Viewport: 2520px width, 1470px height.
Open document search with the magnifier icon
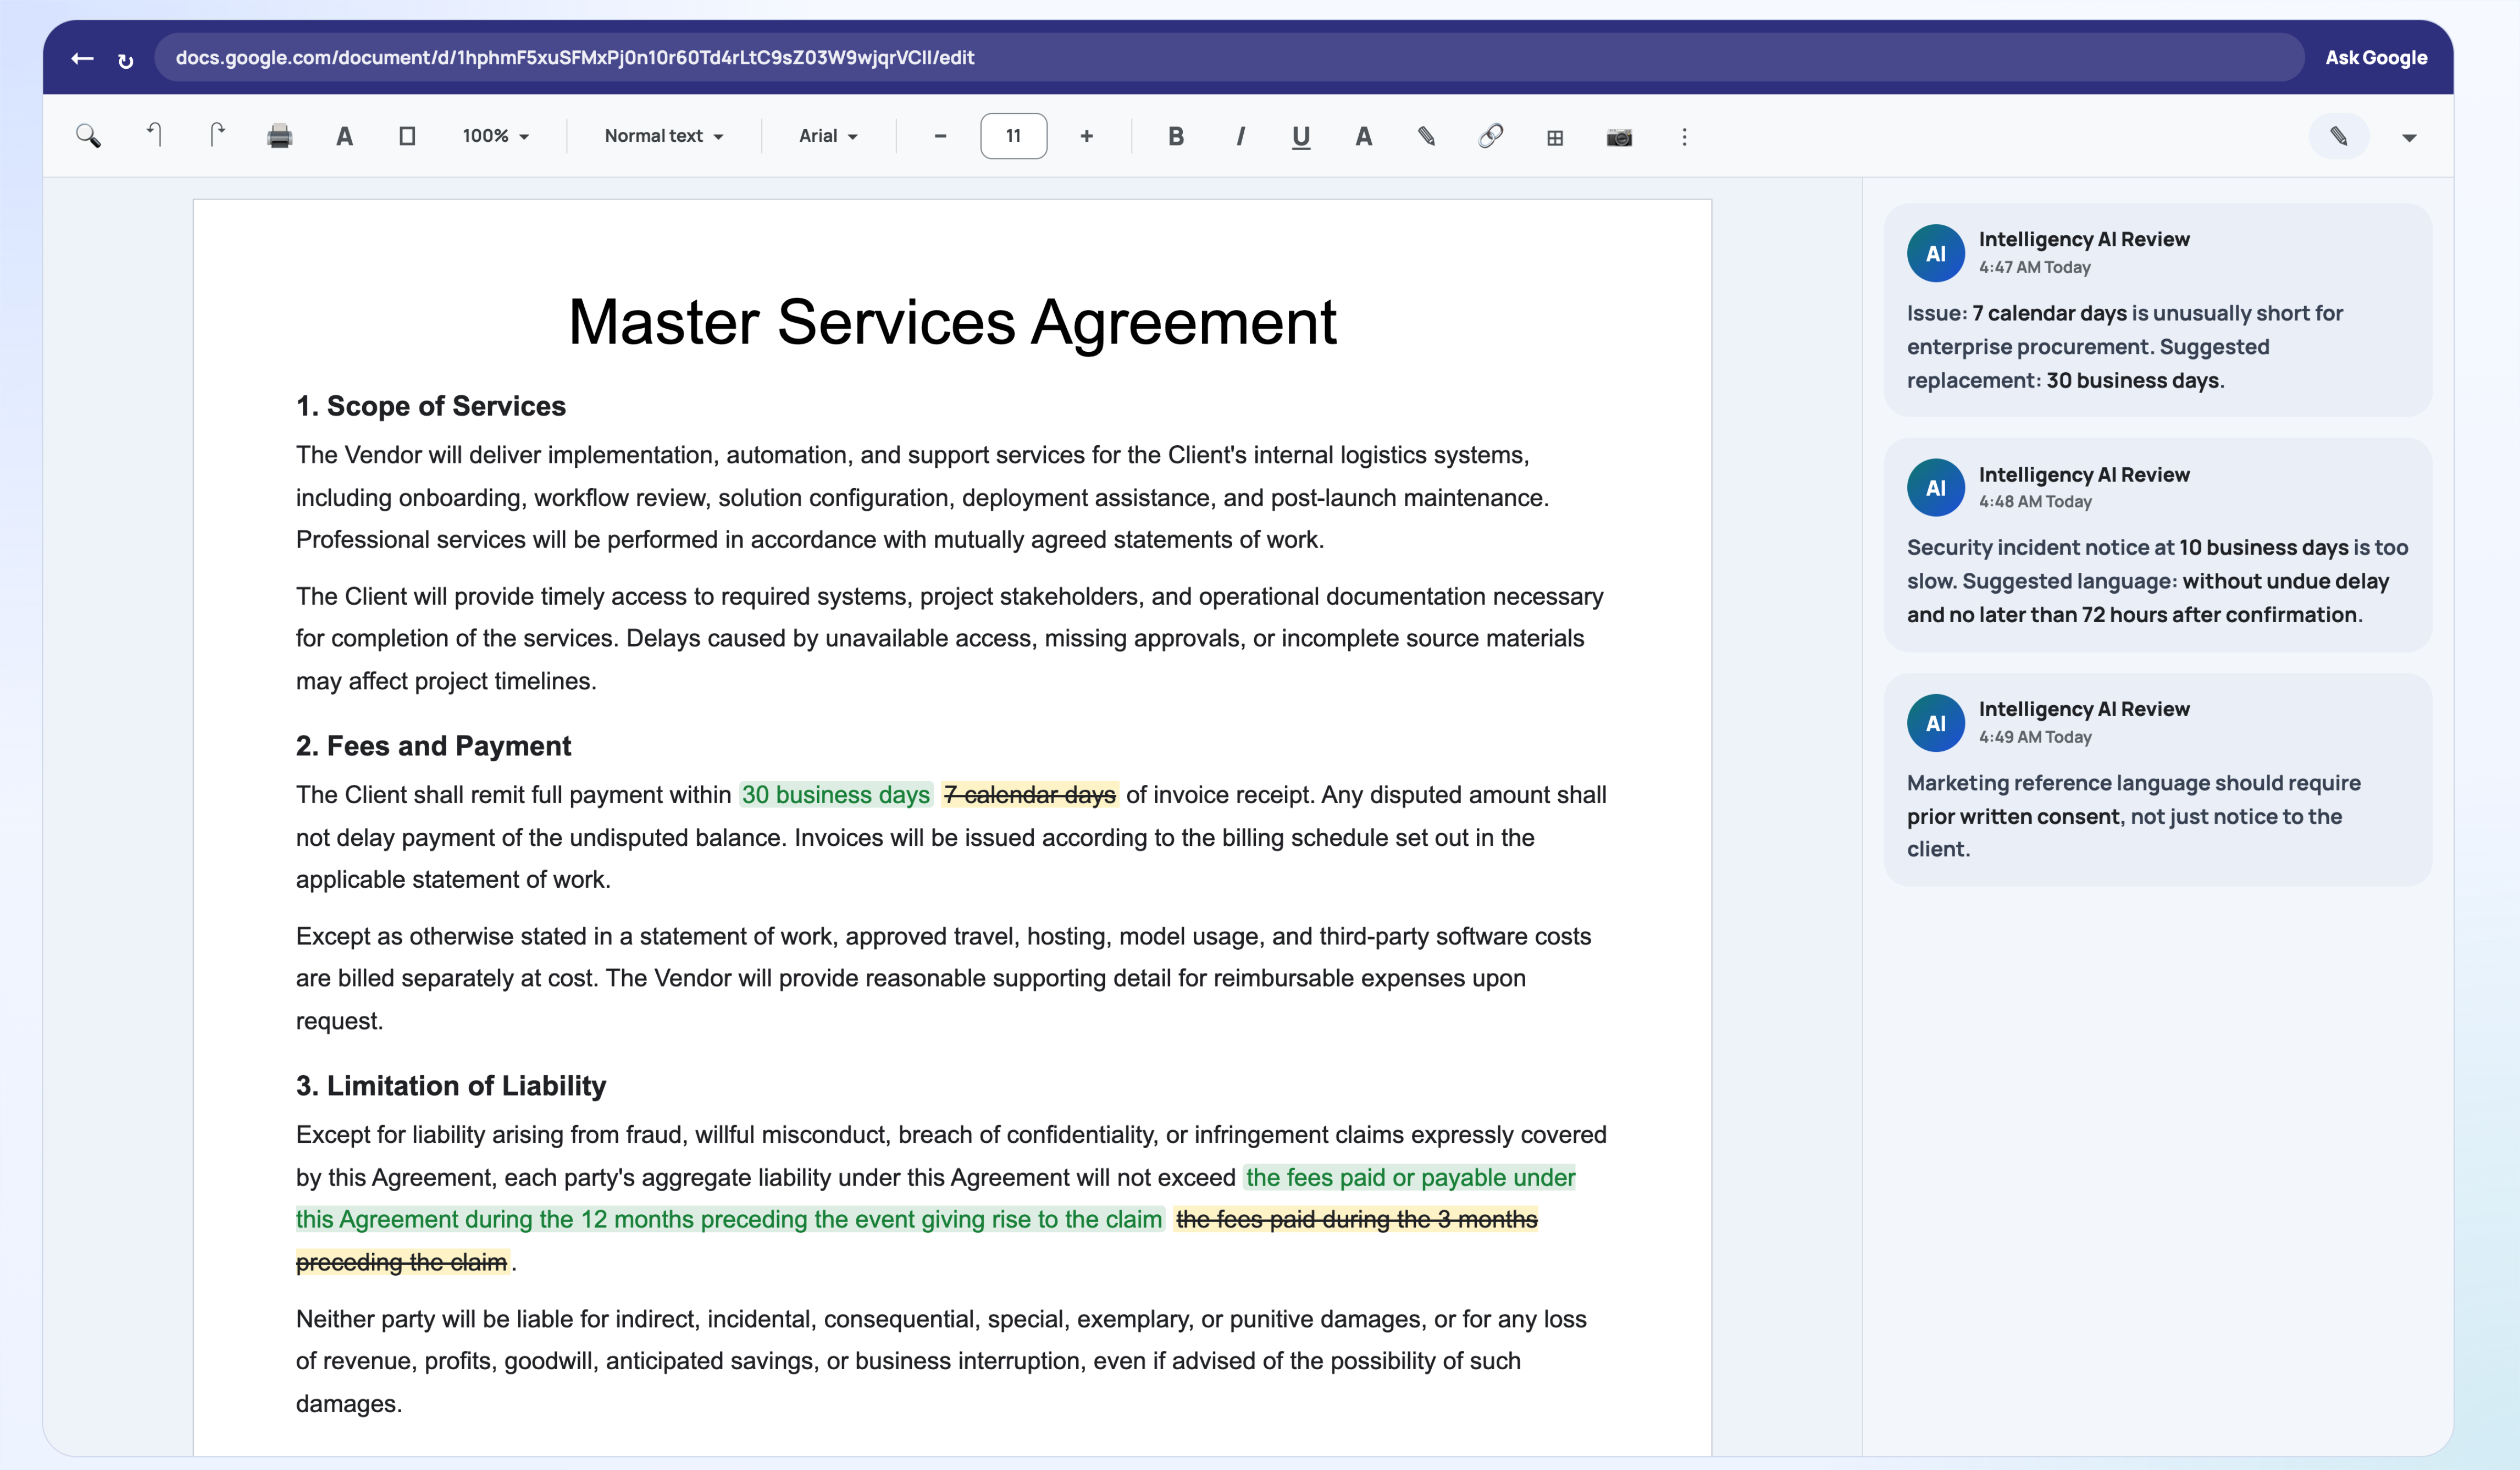(x=89, y=136)
